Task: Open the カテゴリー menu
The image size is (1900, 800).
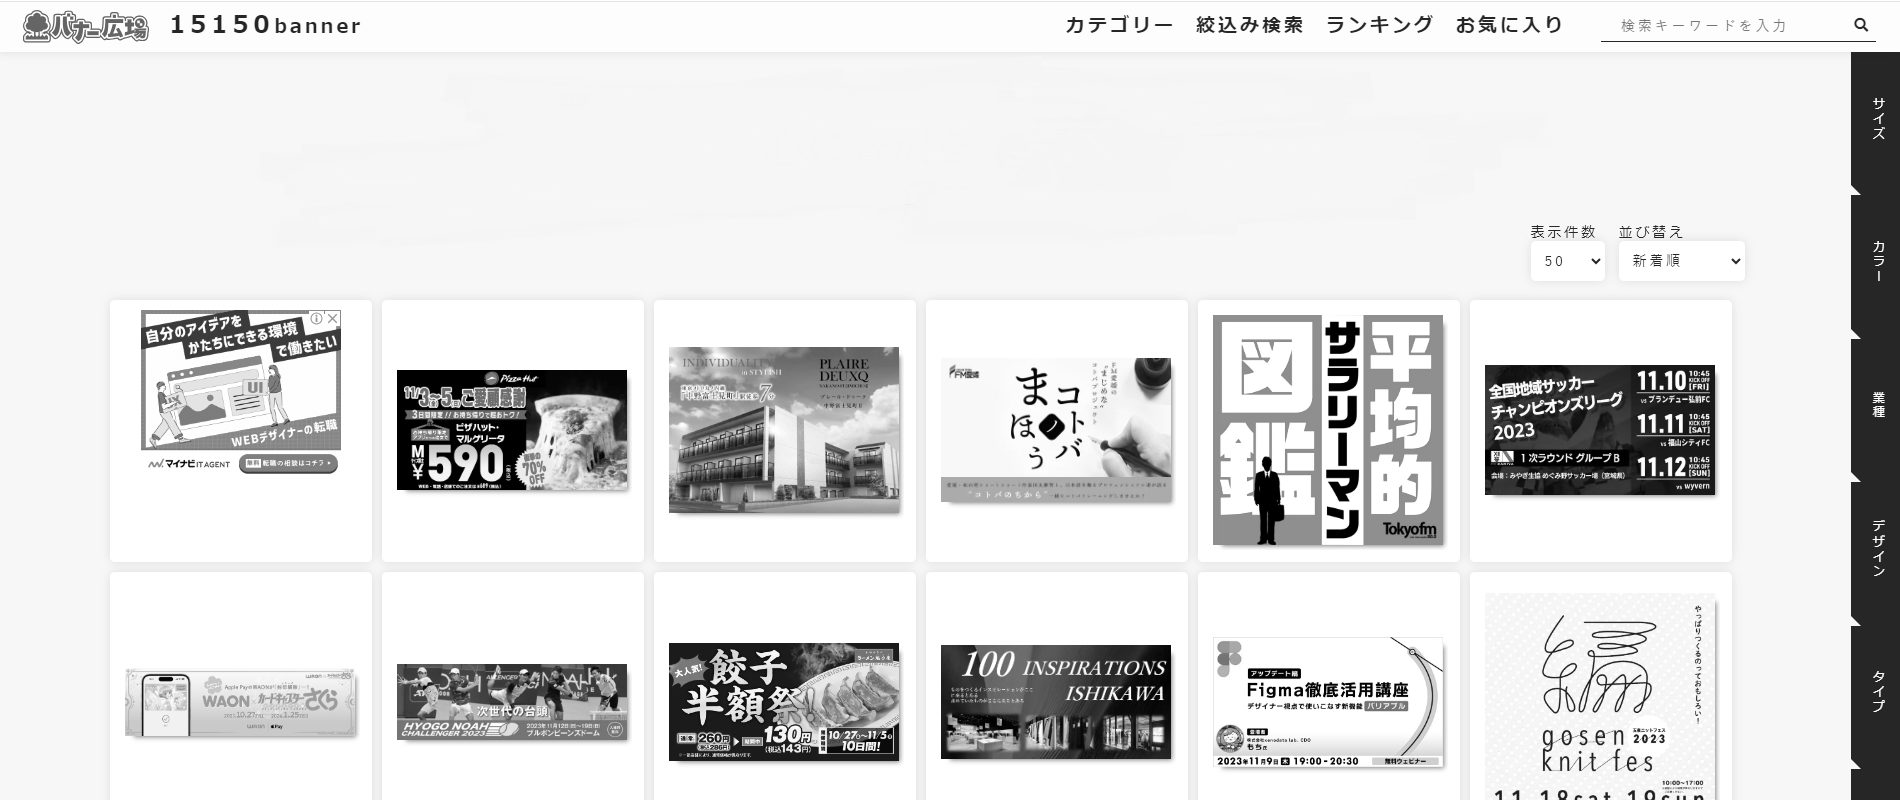Action: [x=1119, y=25]
